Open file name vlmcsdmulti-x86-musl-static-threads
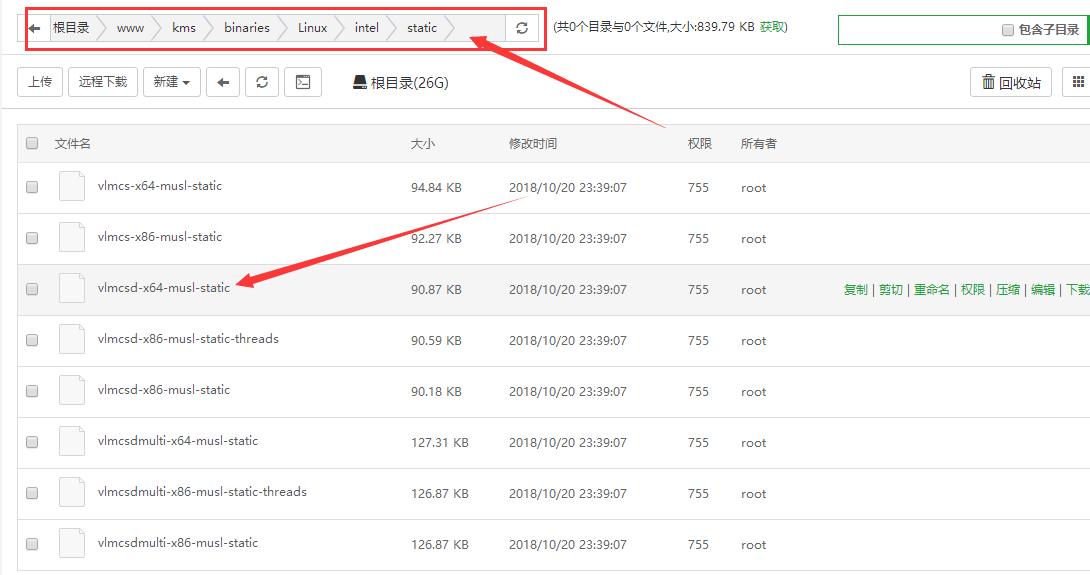Image resolution: width=1090 pixels, height=575 pixels. tap(202, 492)
